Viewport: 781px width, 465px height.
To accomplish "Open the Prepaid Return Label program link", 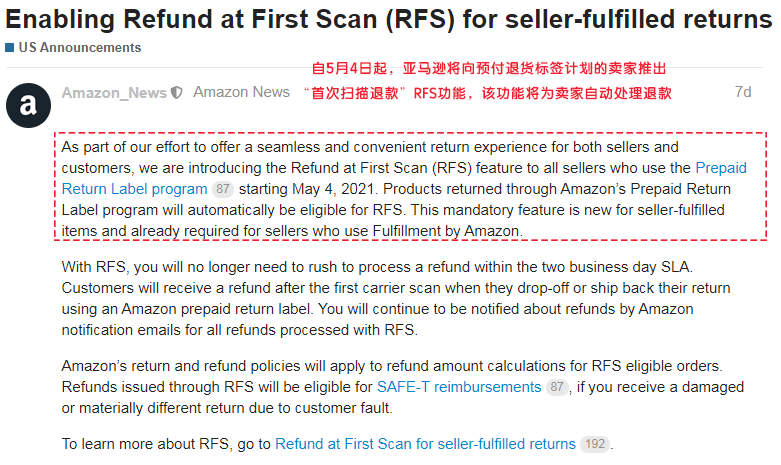I will pos(134,188).
